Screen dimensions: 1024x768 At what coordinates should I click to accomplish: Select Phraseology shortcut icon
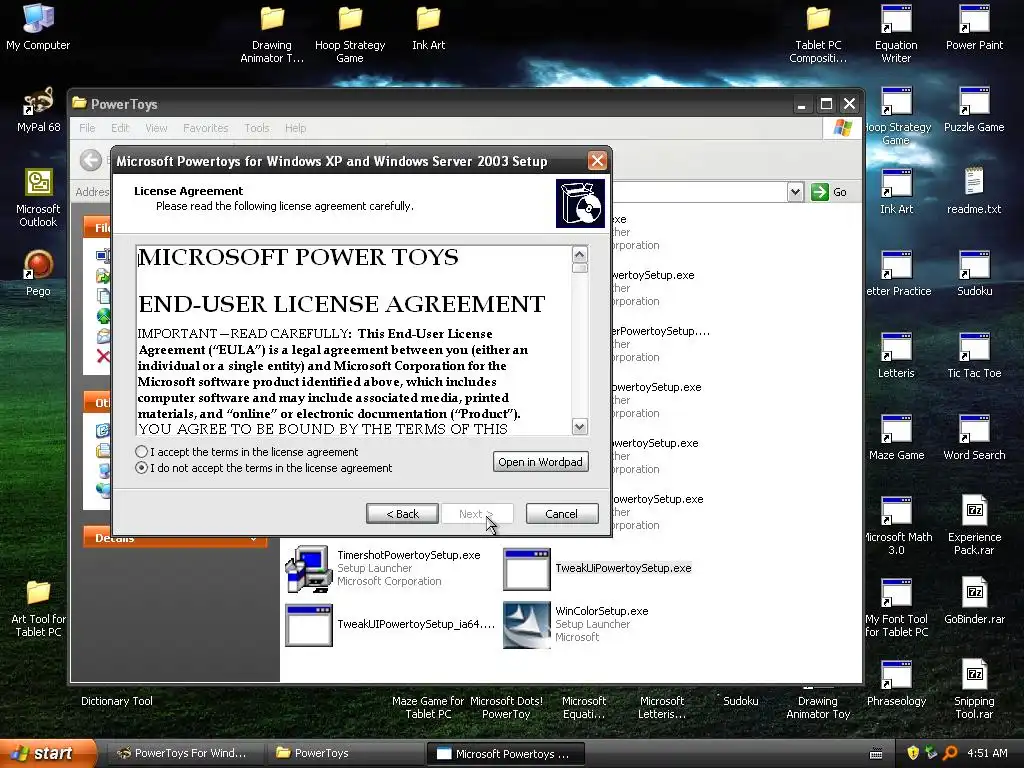[896, 675]
